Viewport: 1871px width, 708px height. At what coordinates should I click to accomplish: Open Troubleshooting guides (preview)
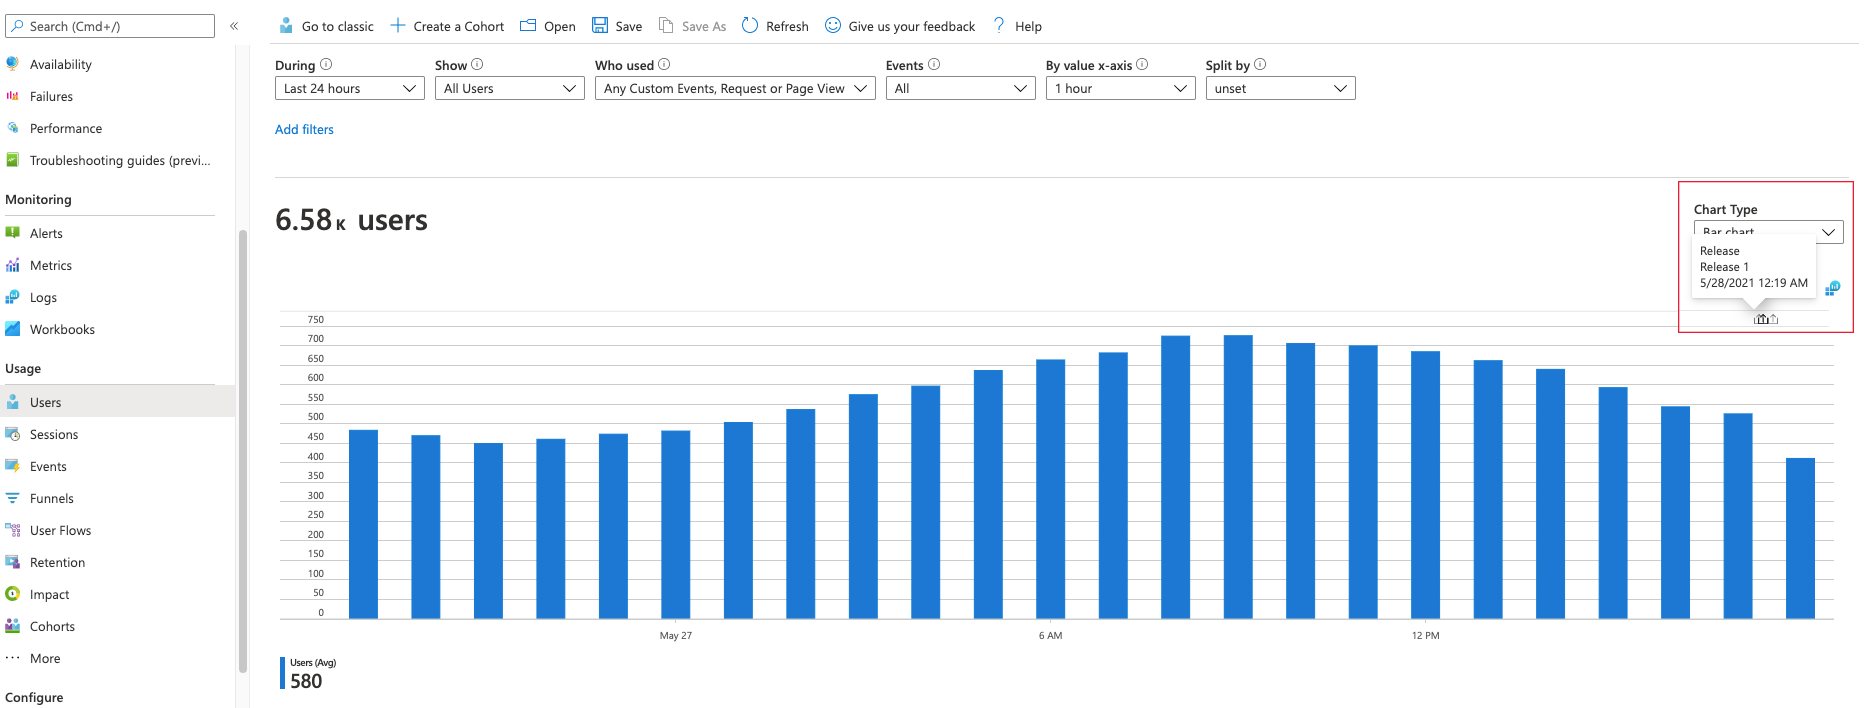(120, 160)
